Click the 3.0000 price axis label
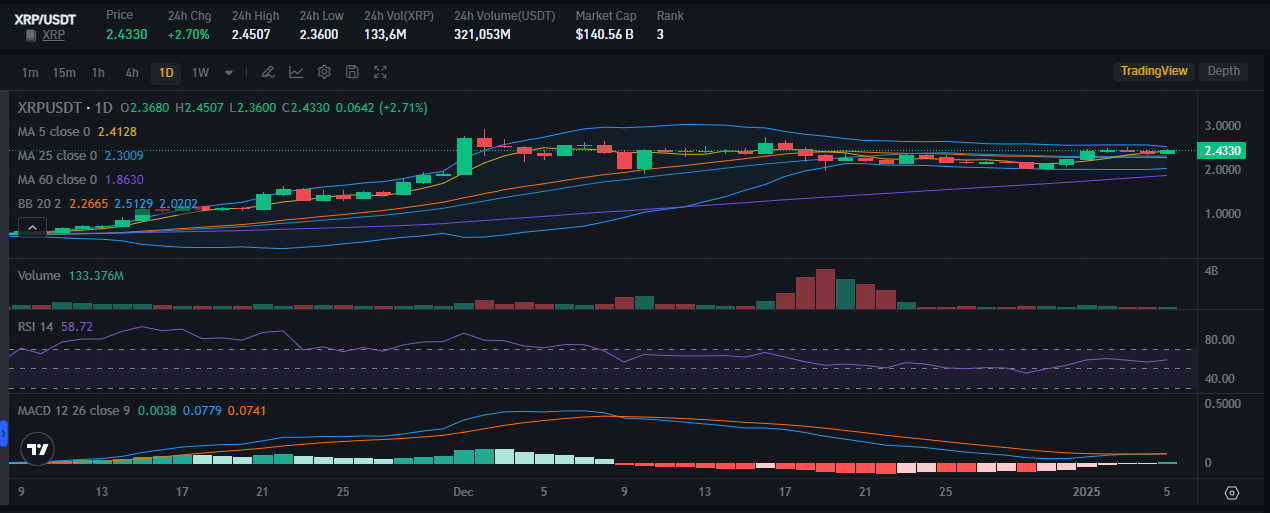Screen dimensions: 1270x513 1223,126
